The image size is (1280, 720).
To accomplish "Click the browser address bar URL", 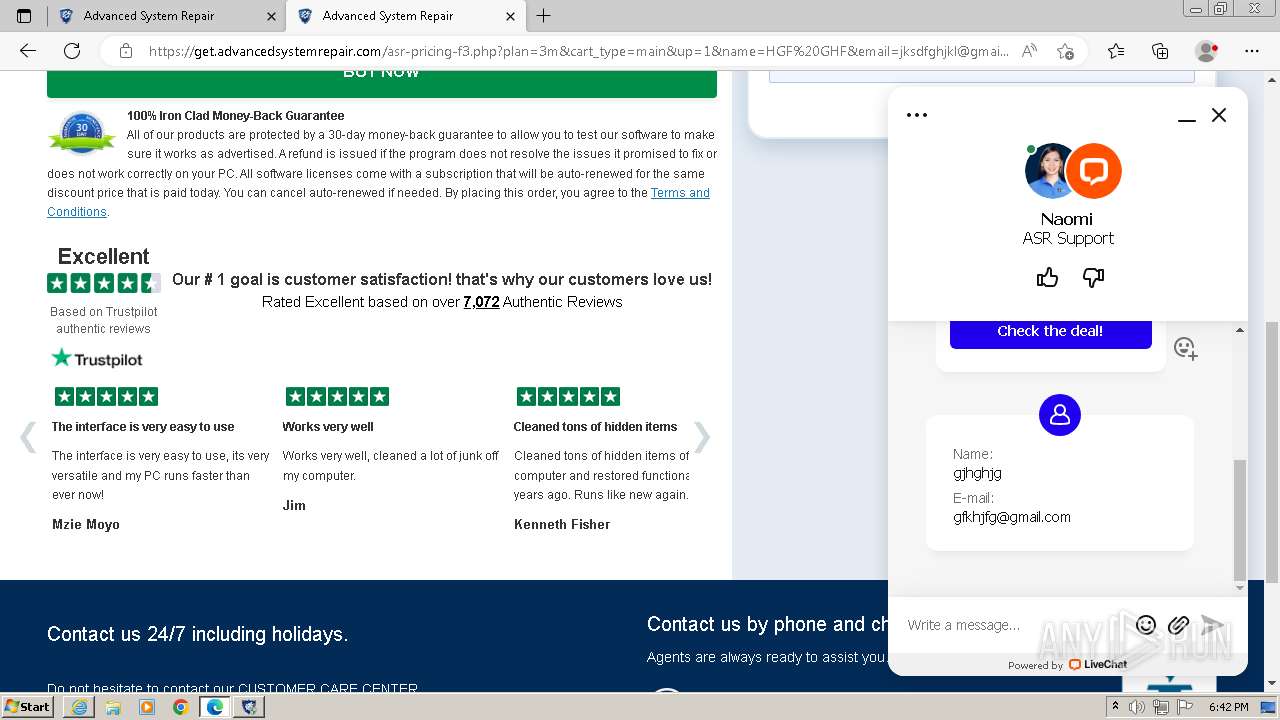I will [x=578, y=51].
